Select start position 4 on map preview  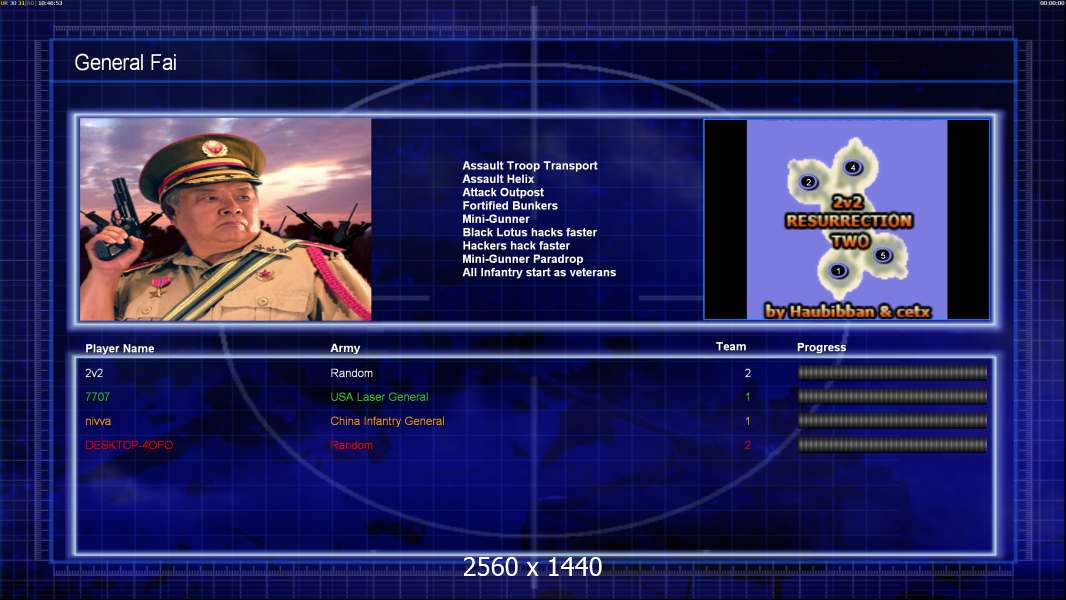pos(853,167)
